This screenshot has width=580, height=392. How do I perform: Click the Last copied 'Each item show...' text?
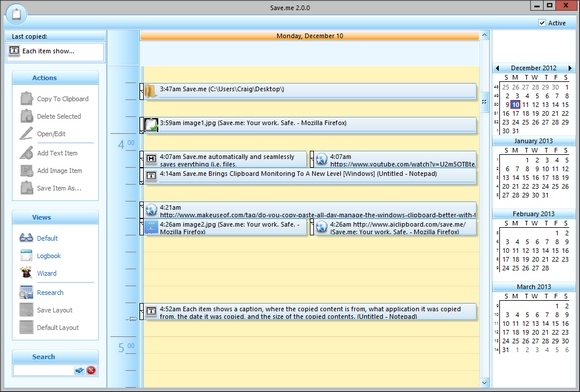[48, 51]
